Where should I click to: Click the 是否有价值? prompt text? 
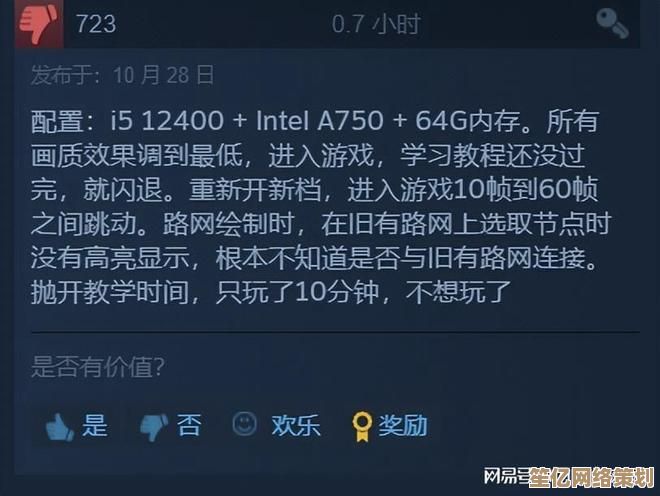97,367
